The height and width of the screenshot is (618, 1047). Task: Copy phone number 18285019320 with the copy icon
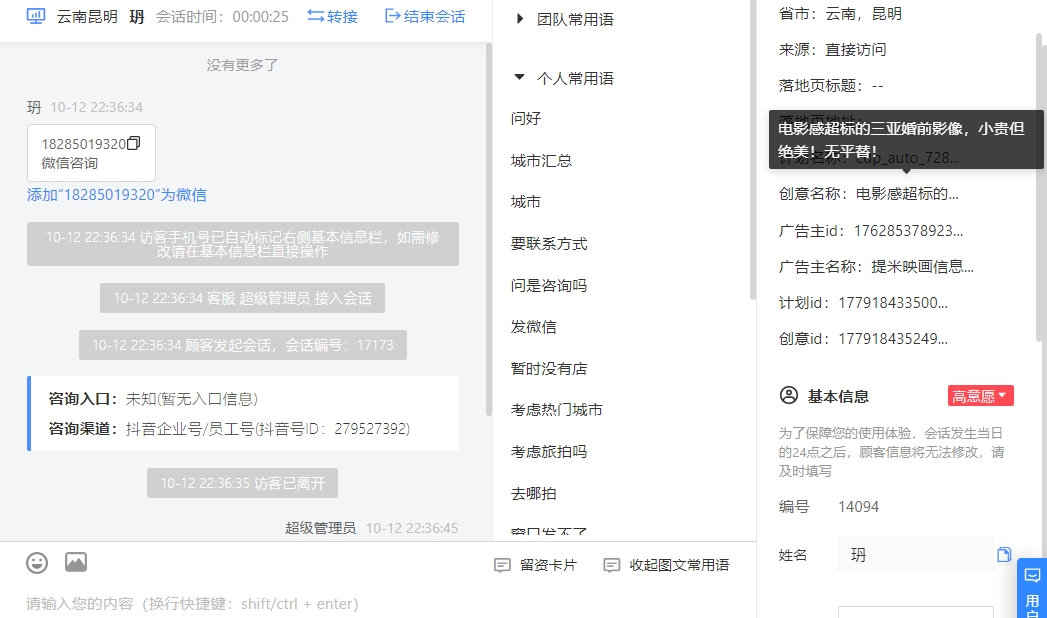pos(134,143)
